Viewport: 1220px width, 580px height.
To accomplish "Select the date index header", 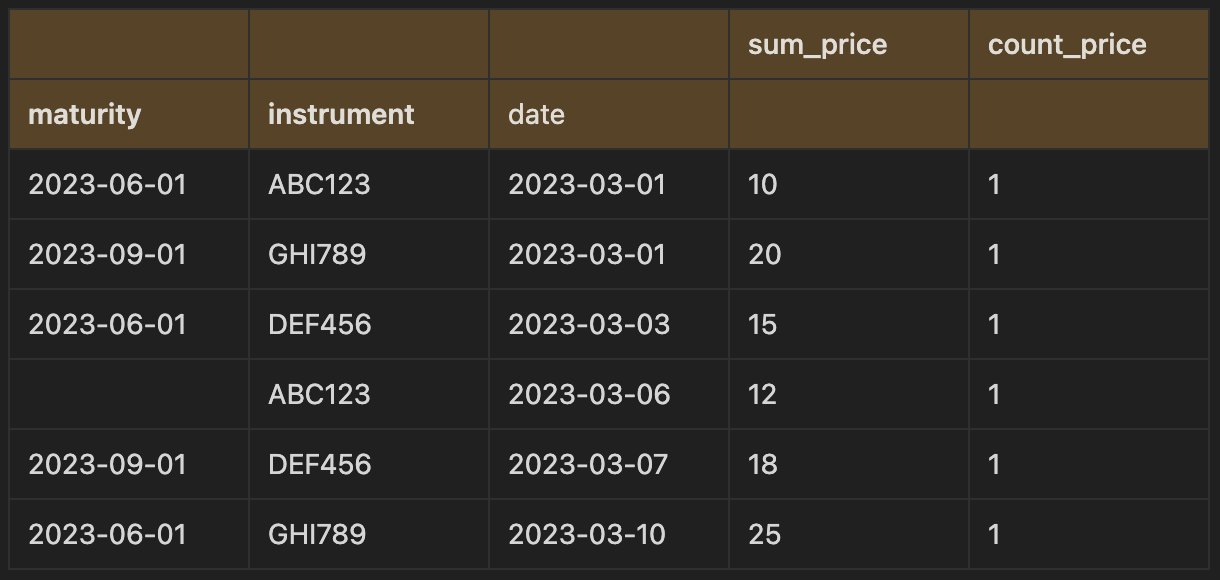I will pos(609,114).
